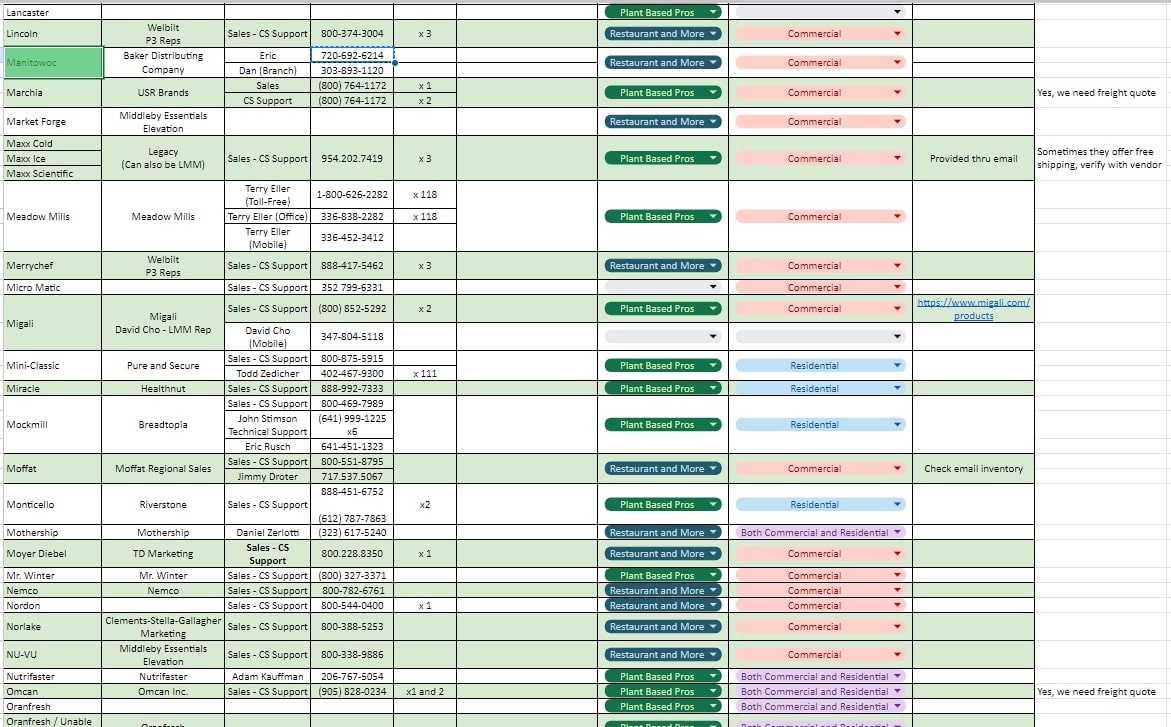Select the Maxx Cold cell
Screen dimensions: 1171x727
click(53, 143)
